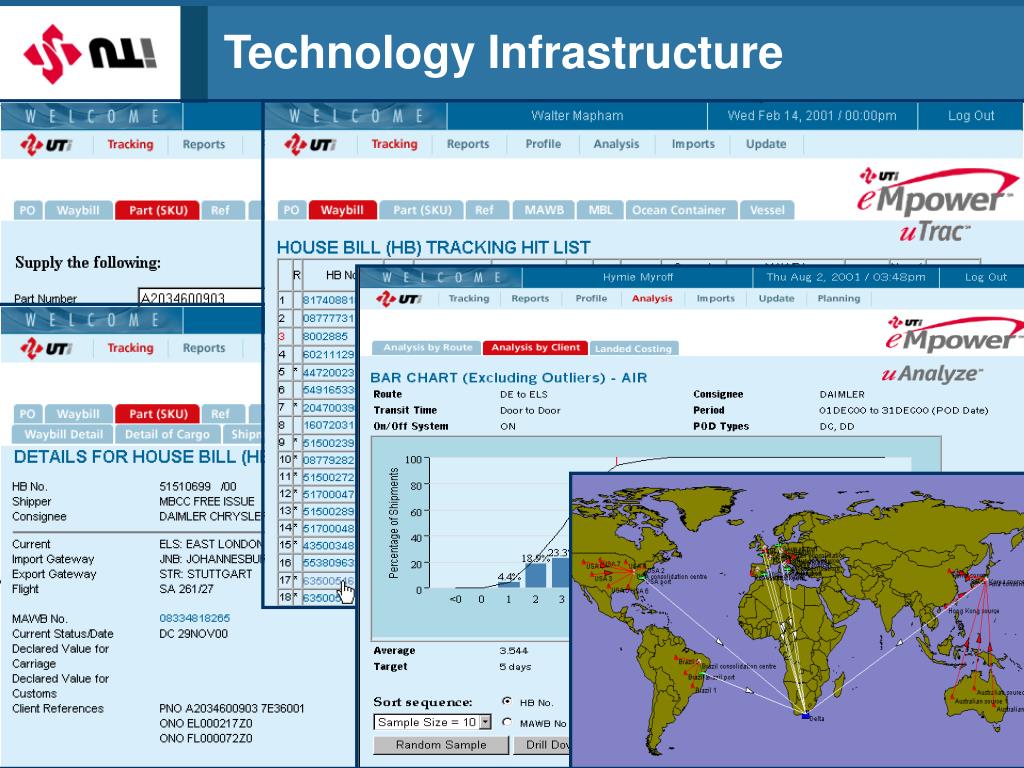Open HB link 81740881 in row 1
The height and width of the screenshot is (768, 1024).
tap(328, 300)
